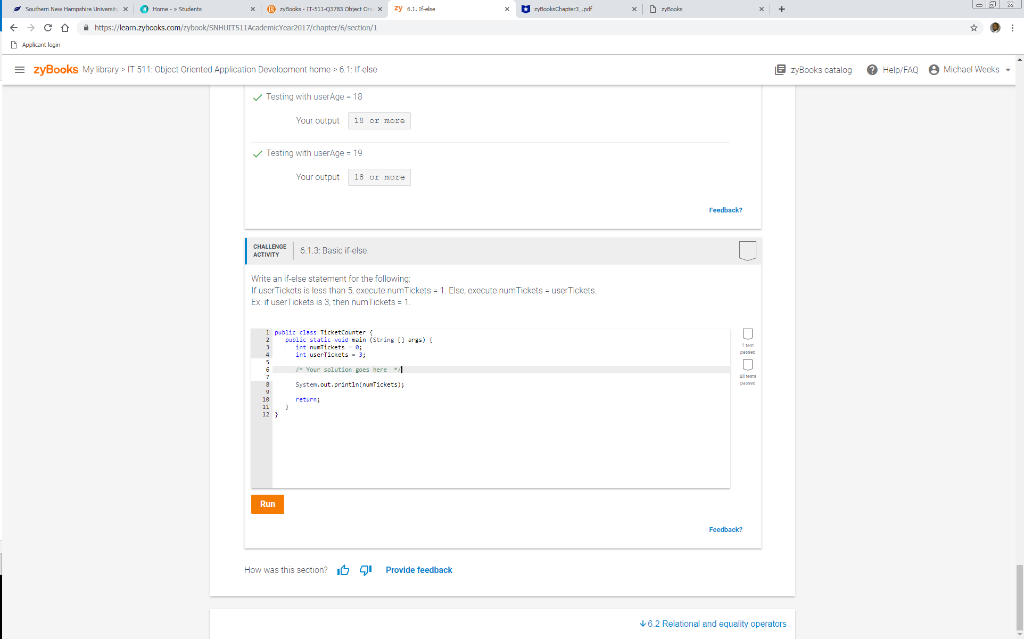Open the Chrome three-dot menu
The width and height of the screenshot is (1024, 639).
tap(1014, 29)
